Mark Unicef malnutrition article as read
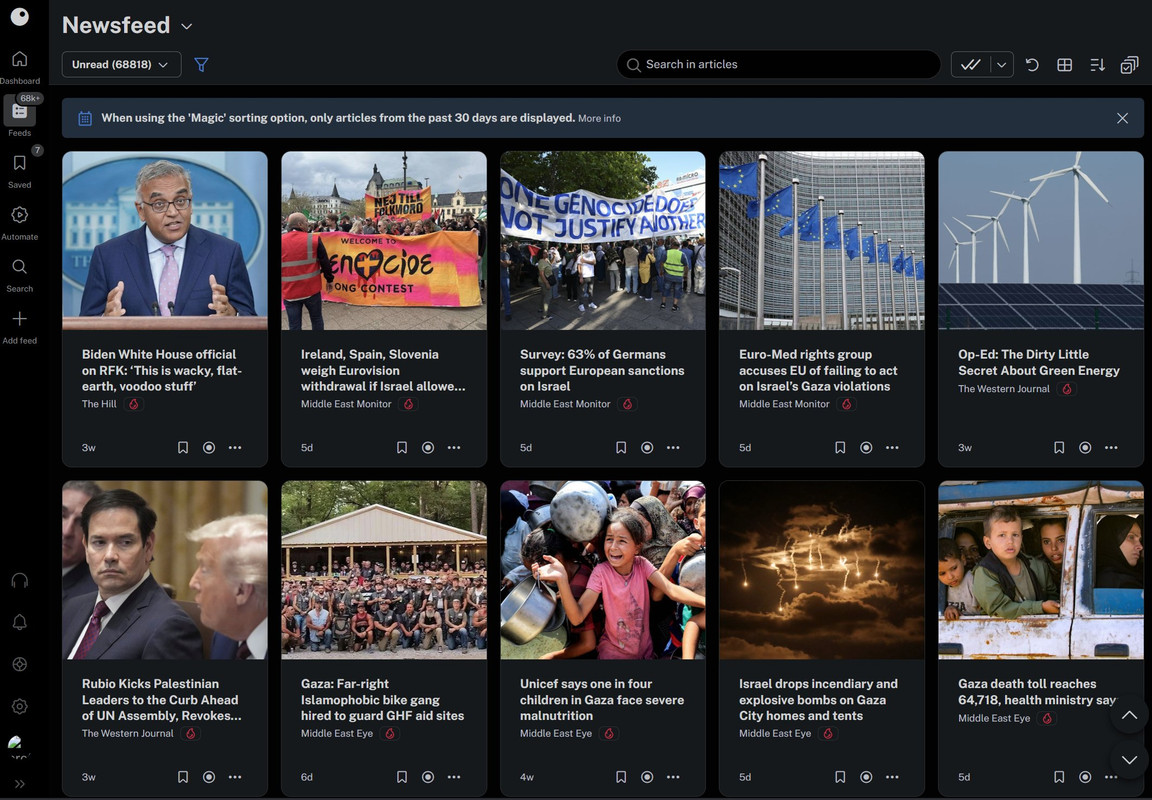The height and width of the screenshot is (800, 1152). (x=647, y=776)
